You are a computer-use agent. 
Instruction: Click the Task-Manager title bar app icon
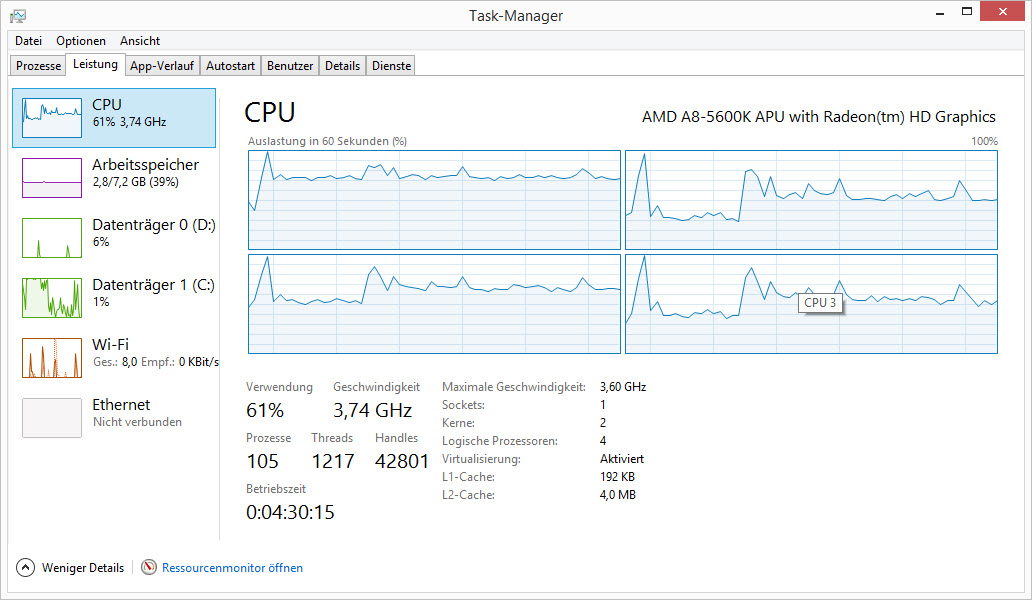(18, 15)
